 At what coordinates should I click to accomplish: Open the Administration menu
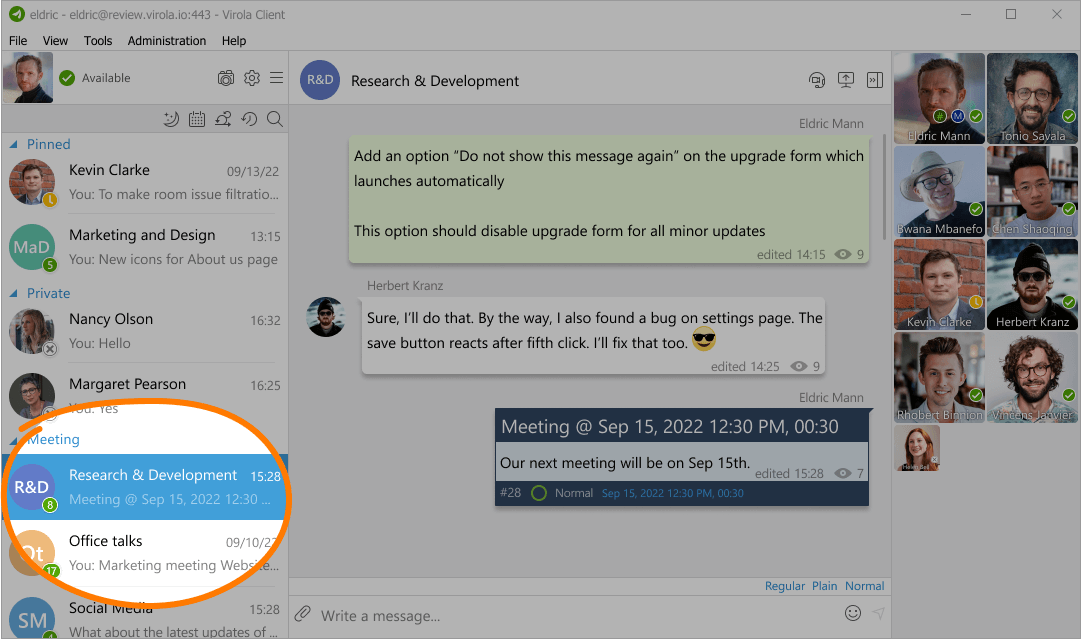(166, 41)
